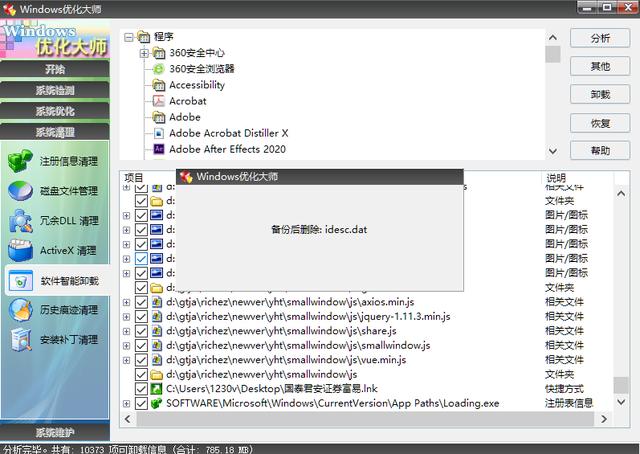Open 注册信息清理 registry cleanup tool
The image size is (640, 454).
pos(54,161)
